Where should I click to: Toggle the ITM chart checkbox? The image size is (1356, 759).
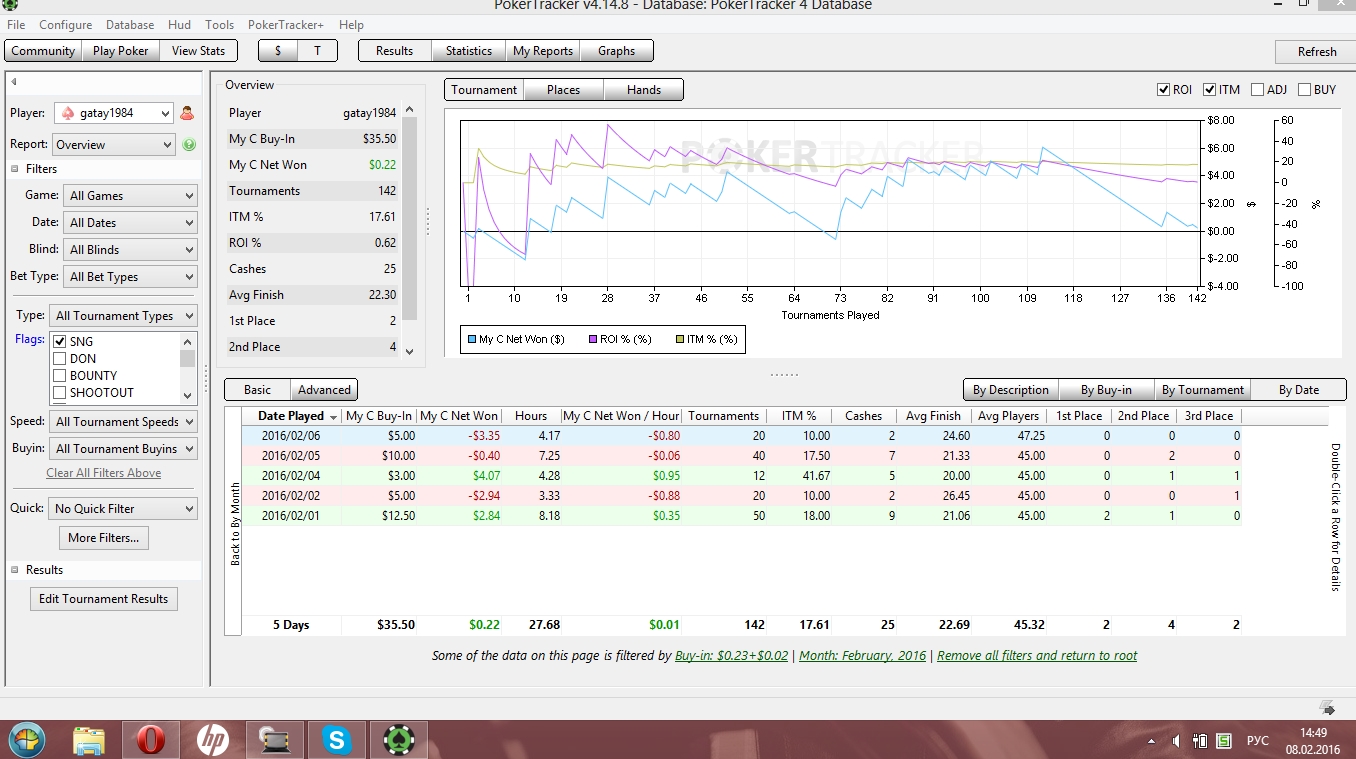tap(1210, 90)
